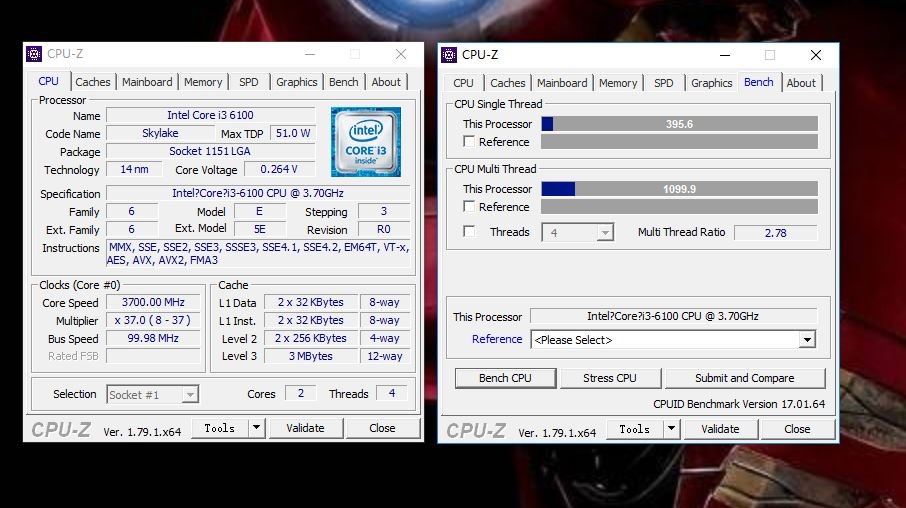
Task: Minimize the right CPU-Z Bench window
Action: tap(725, 55)
